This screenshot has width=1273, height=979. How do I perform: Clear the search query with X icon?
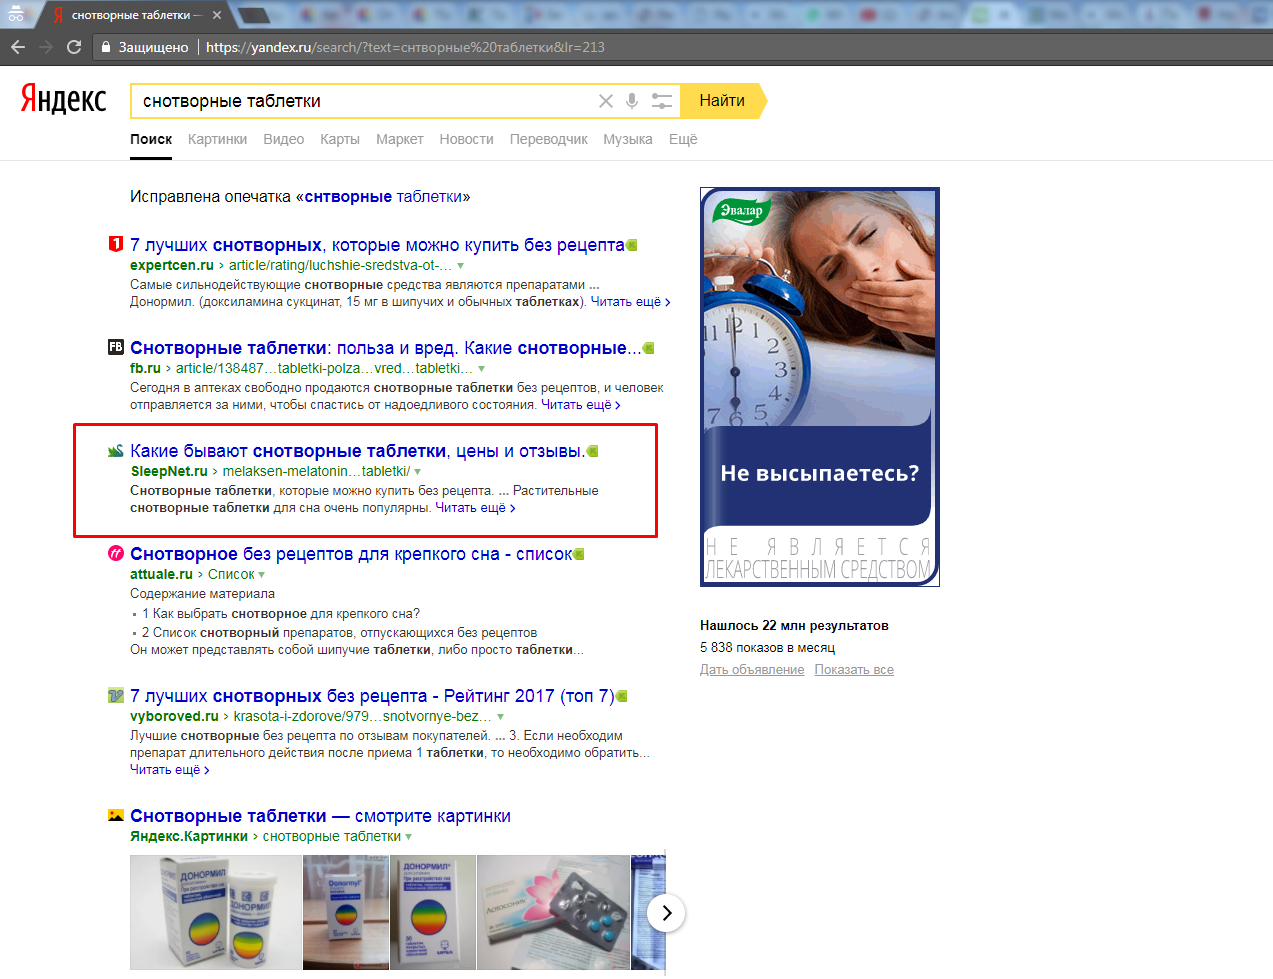(605, 101)
